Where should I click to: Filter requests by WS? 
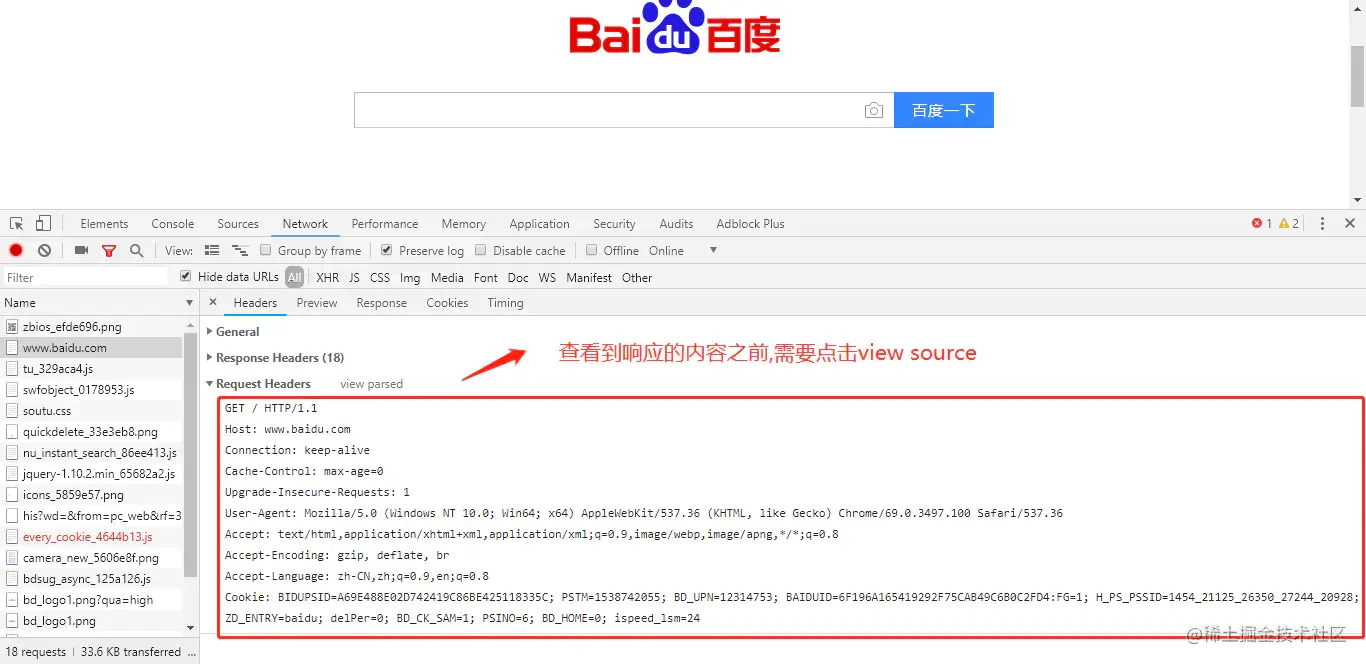click(x=547, y=277)
